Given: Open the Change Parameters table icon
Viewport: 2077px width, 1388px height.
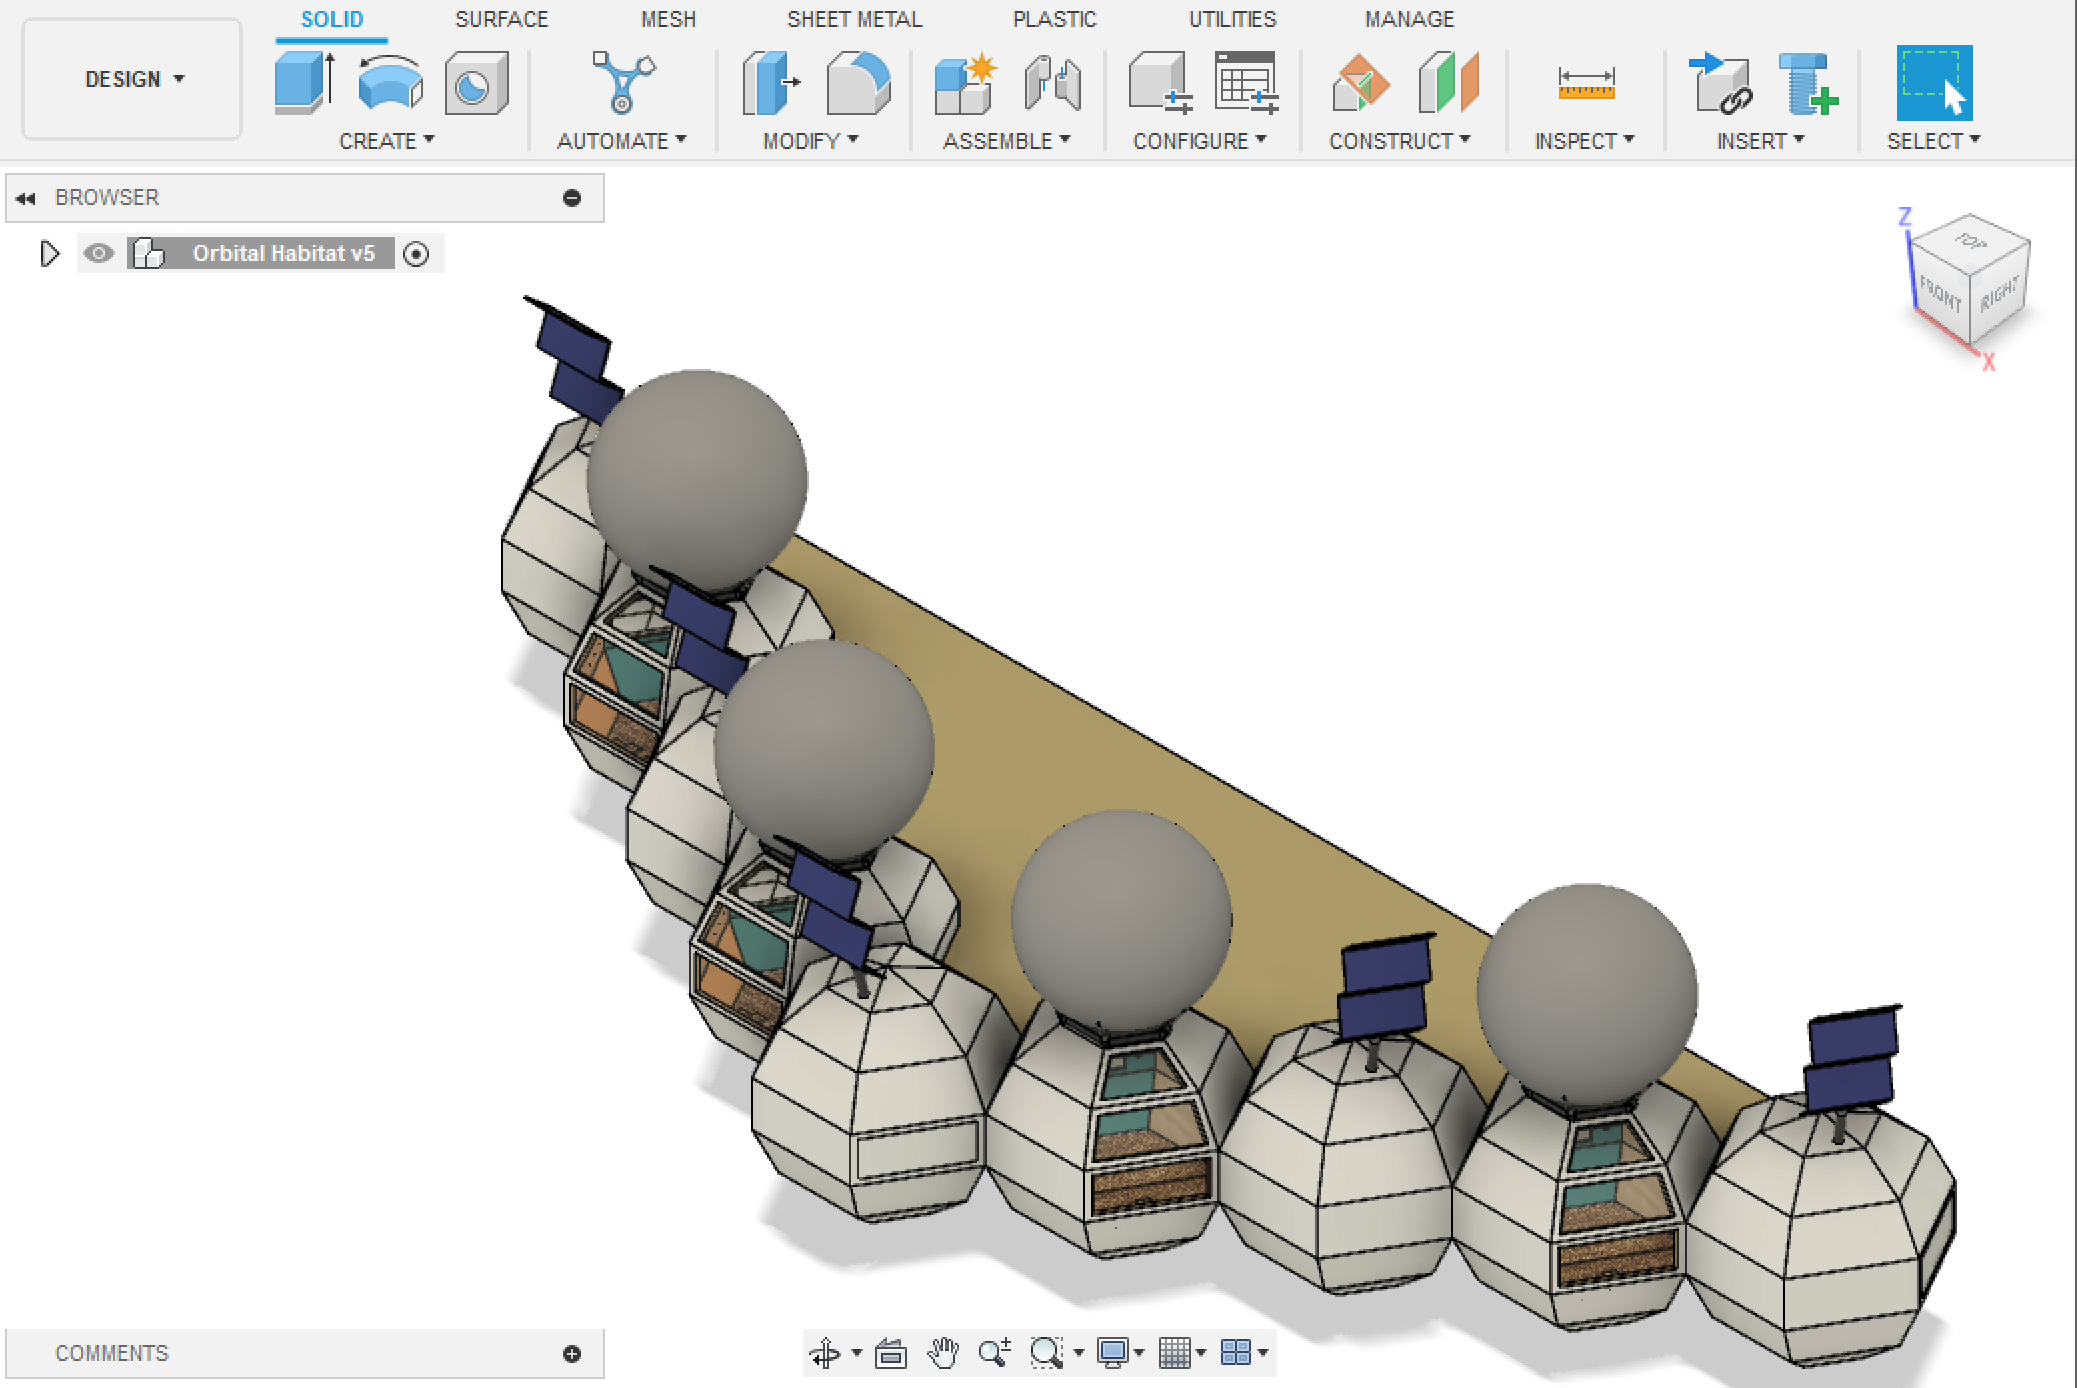Looking at the screenshot, I should coord(1247,82).
